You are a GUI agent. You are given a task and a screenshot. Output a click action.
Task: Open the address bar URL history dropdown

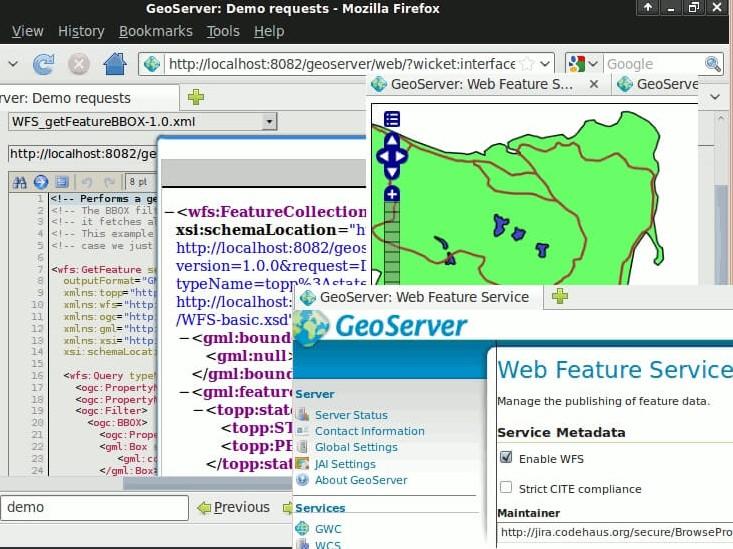pyautogui.click(x=545, y=64)
